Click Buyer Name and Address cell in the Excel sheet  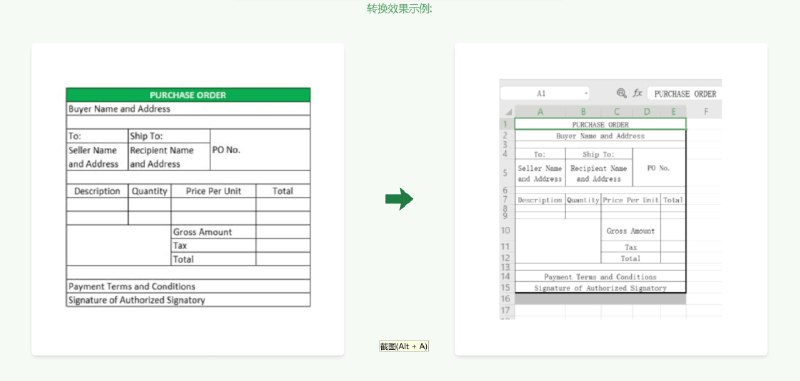601,136
